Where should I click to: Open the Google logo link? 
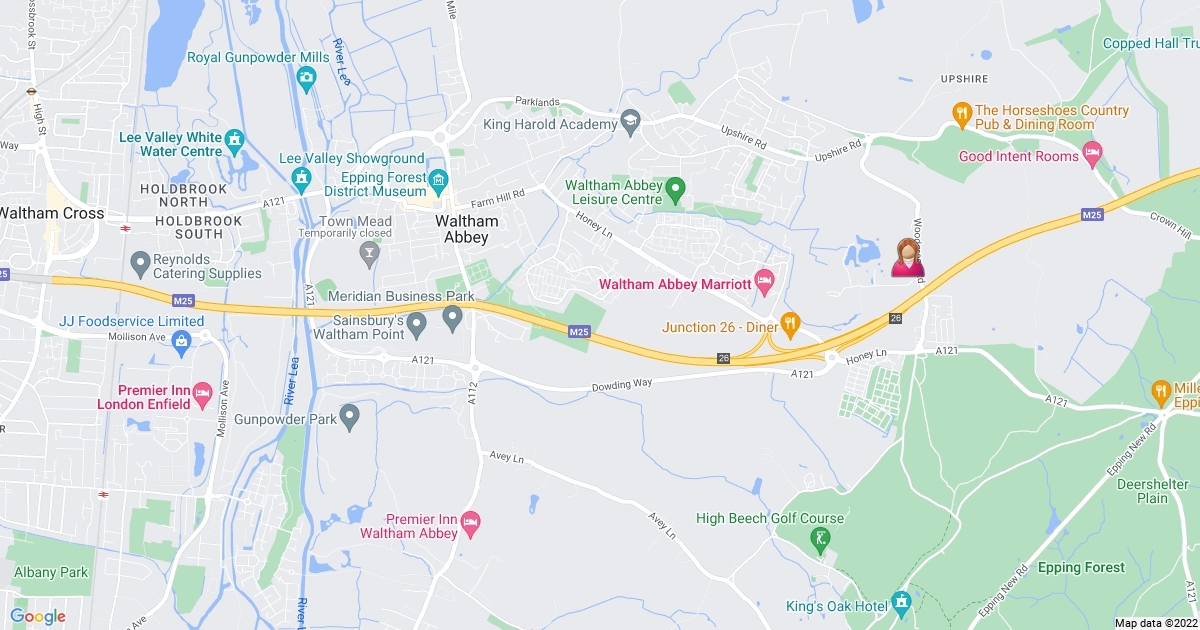click(x=37, y=616)
